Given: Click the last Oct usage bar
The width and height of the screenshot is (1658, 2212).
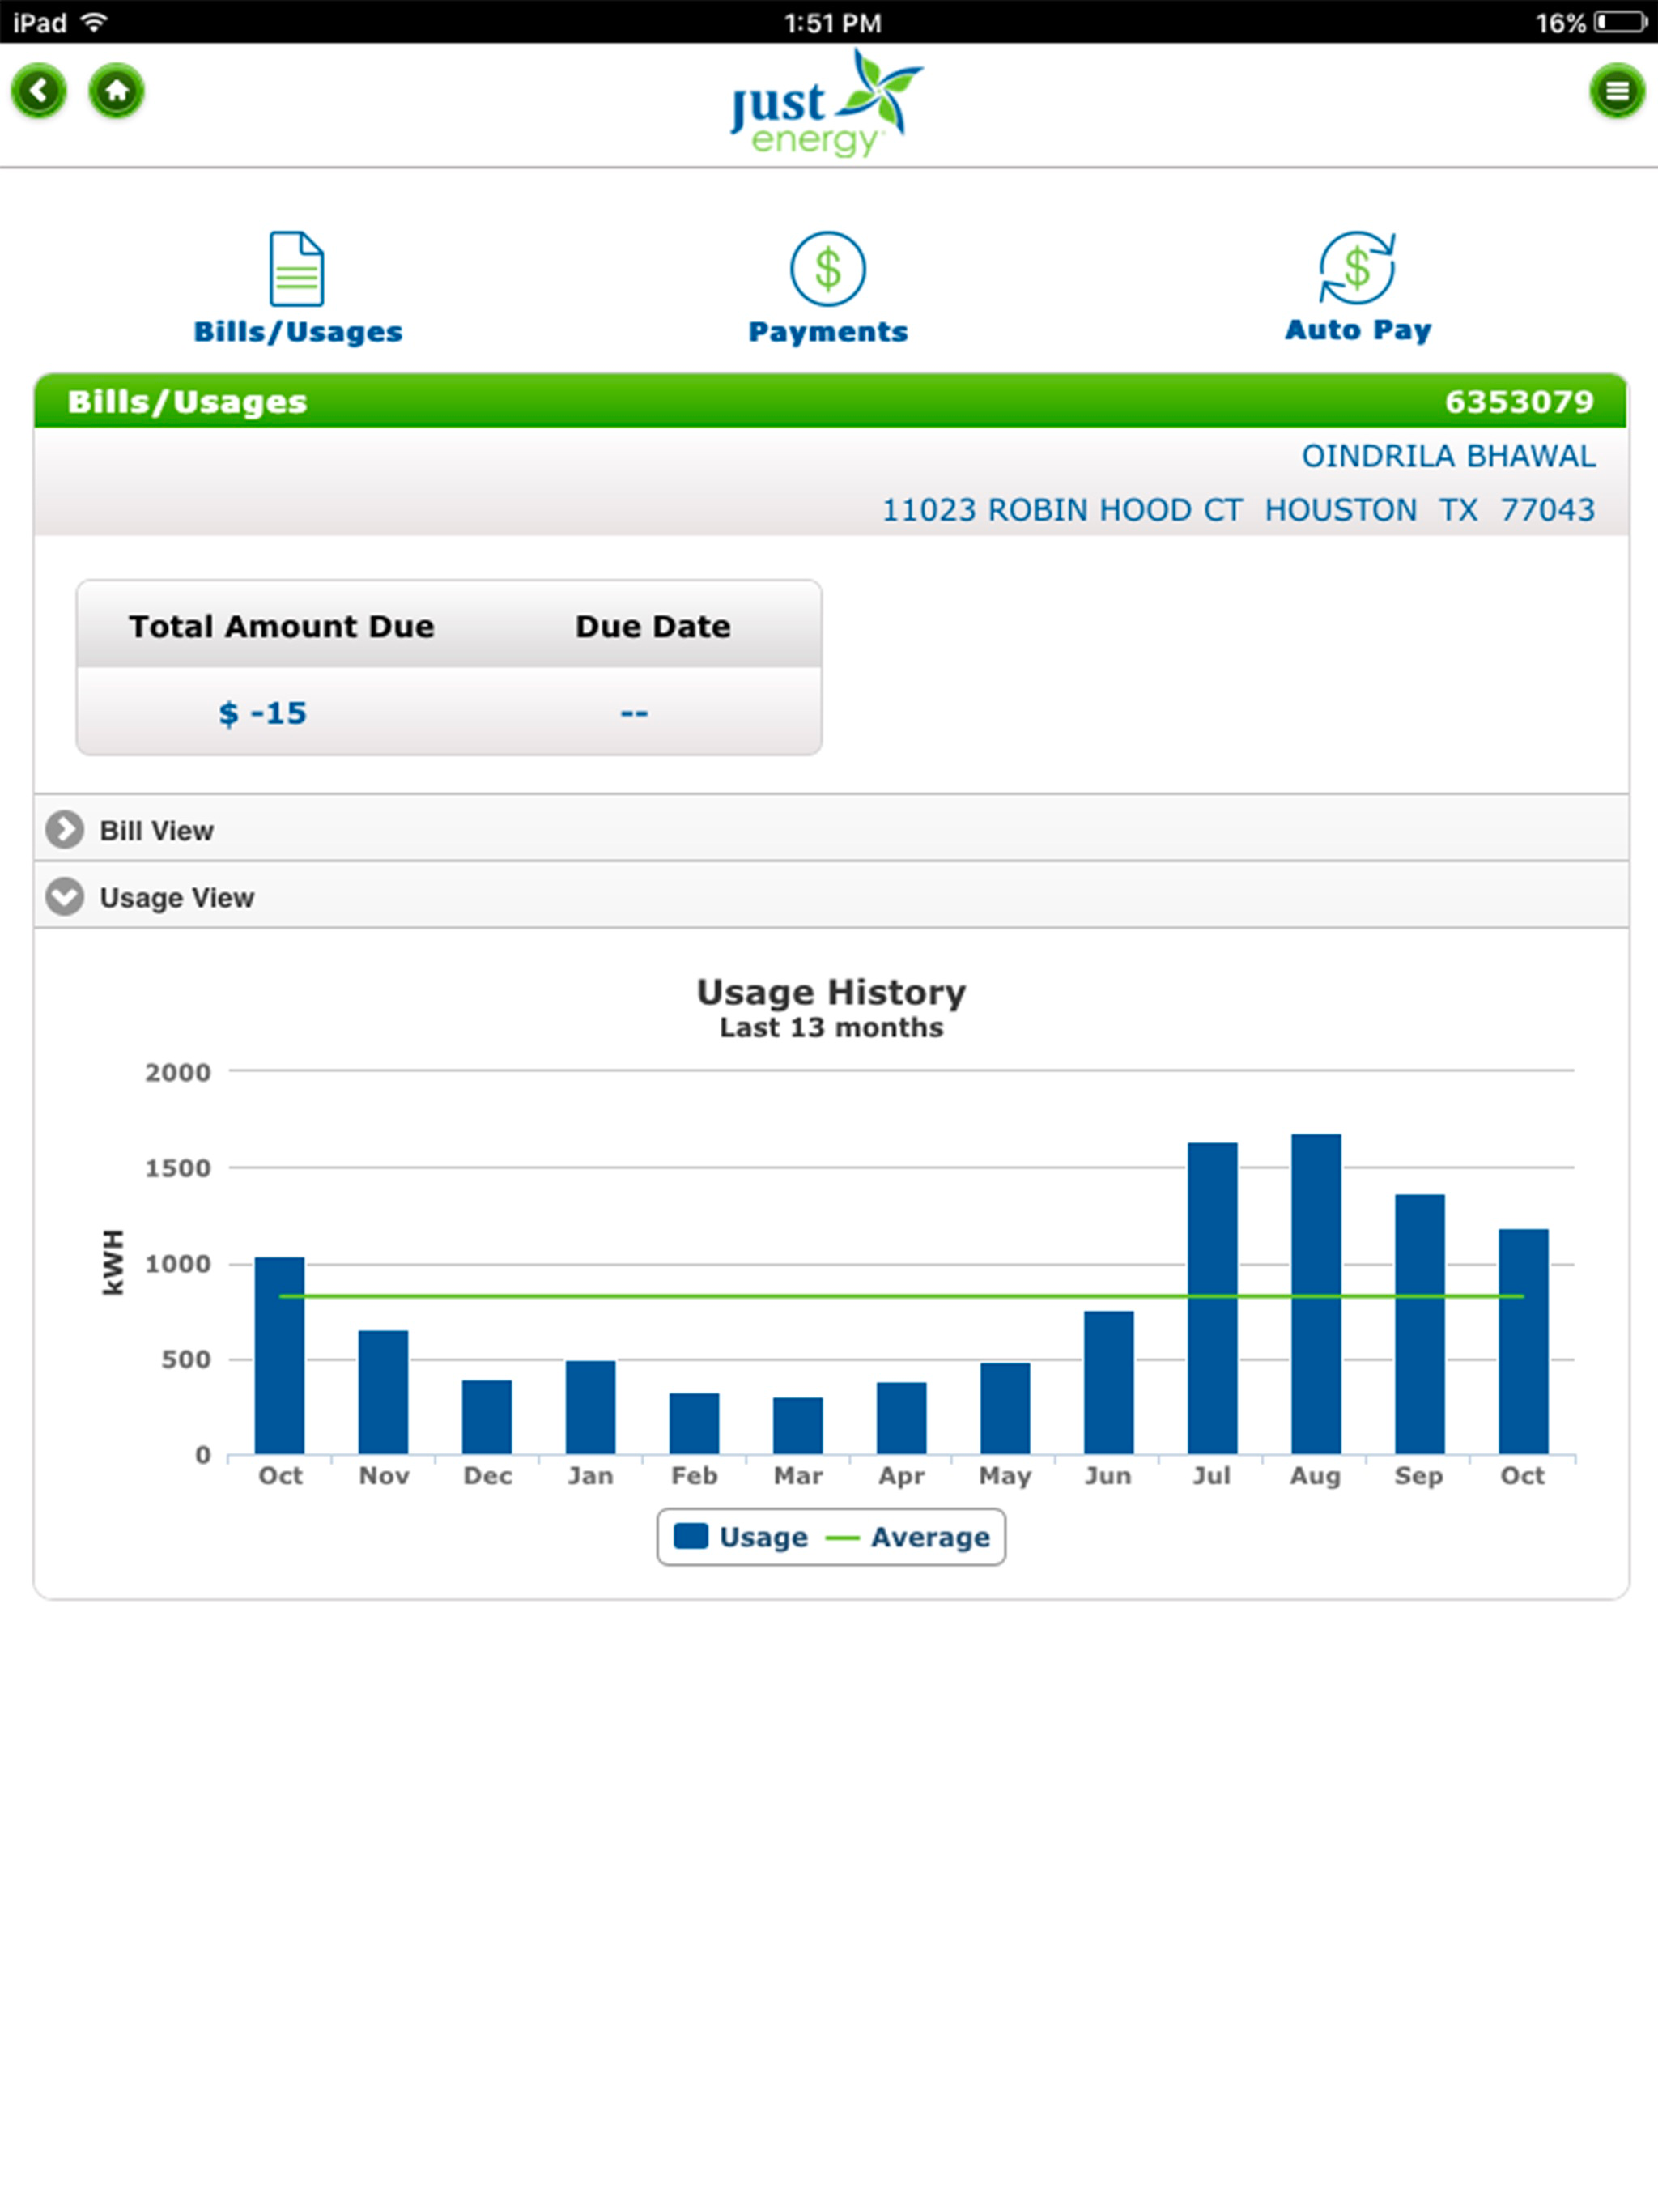Looking at the screenshot, I should tap(1524, 1341).
